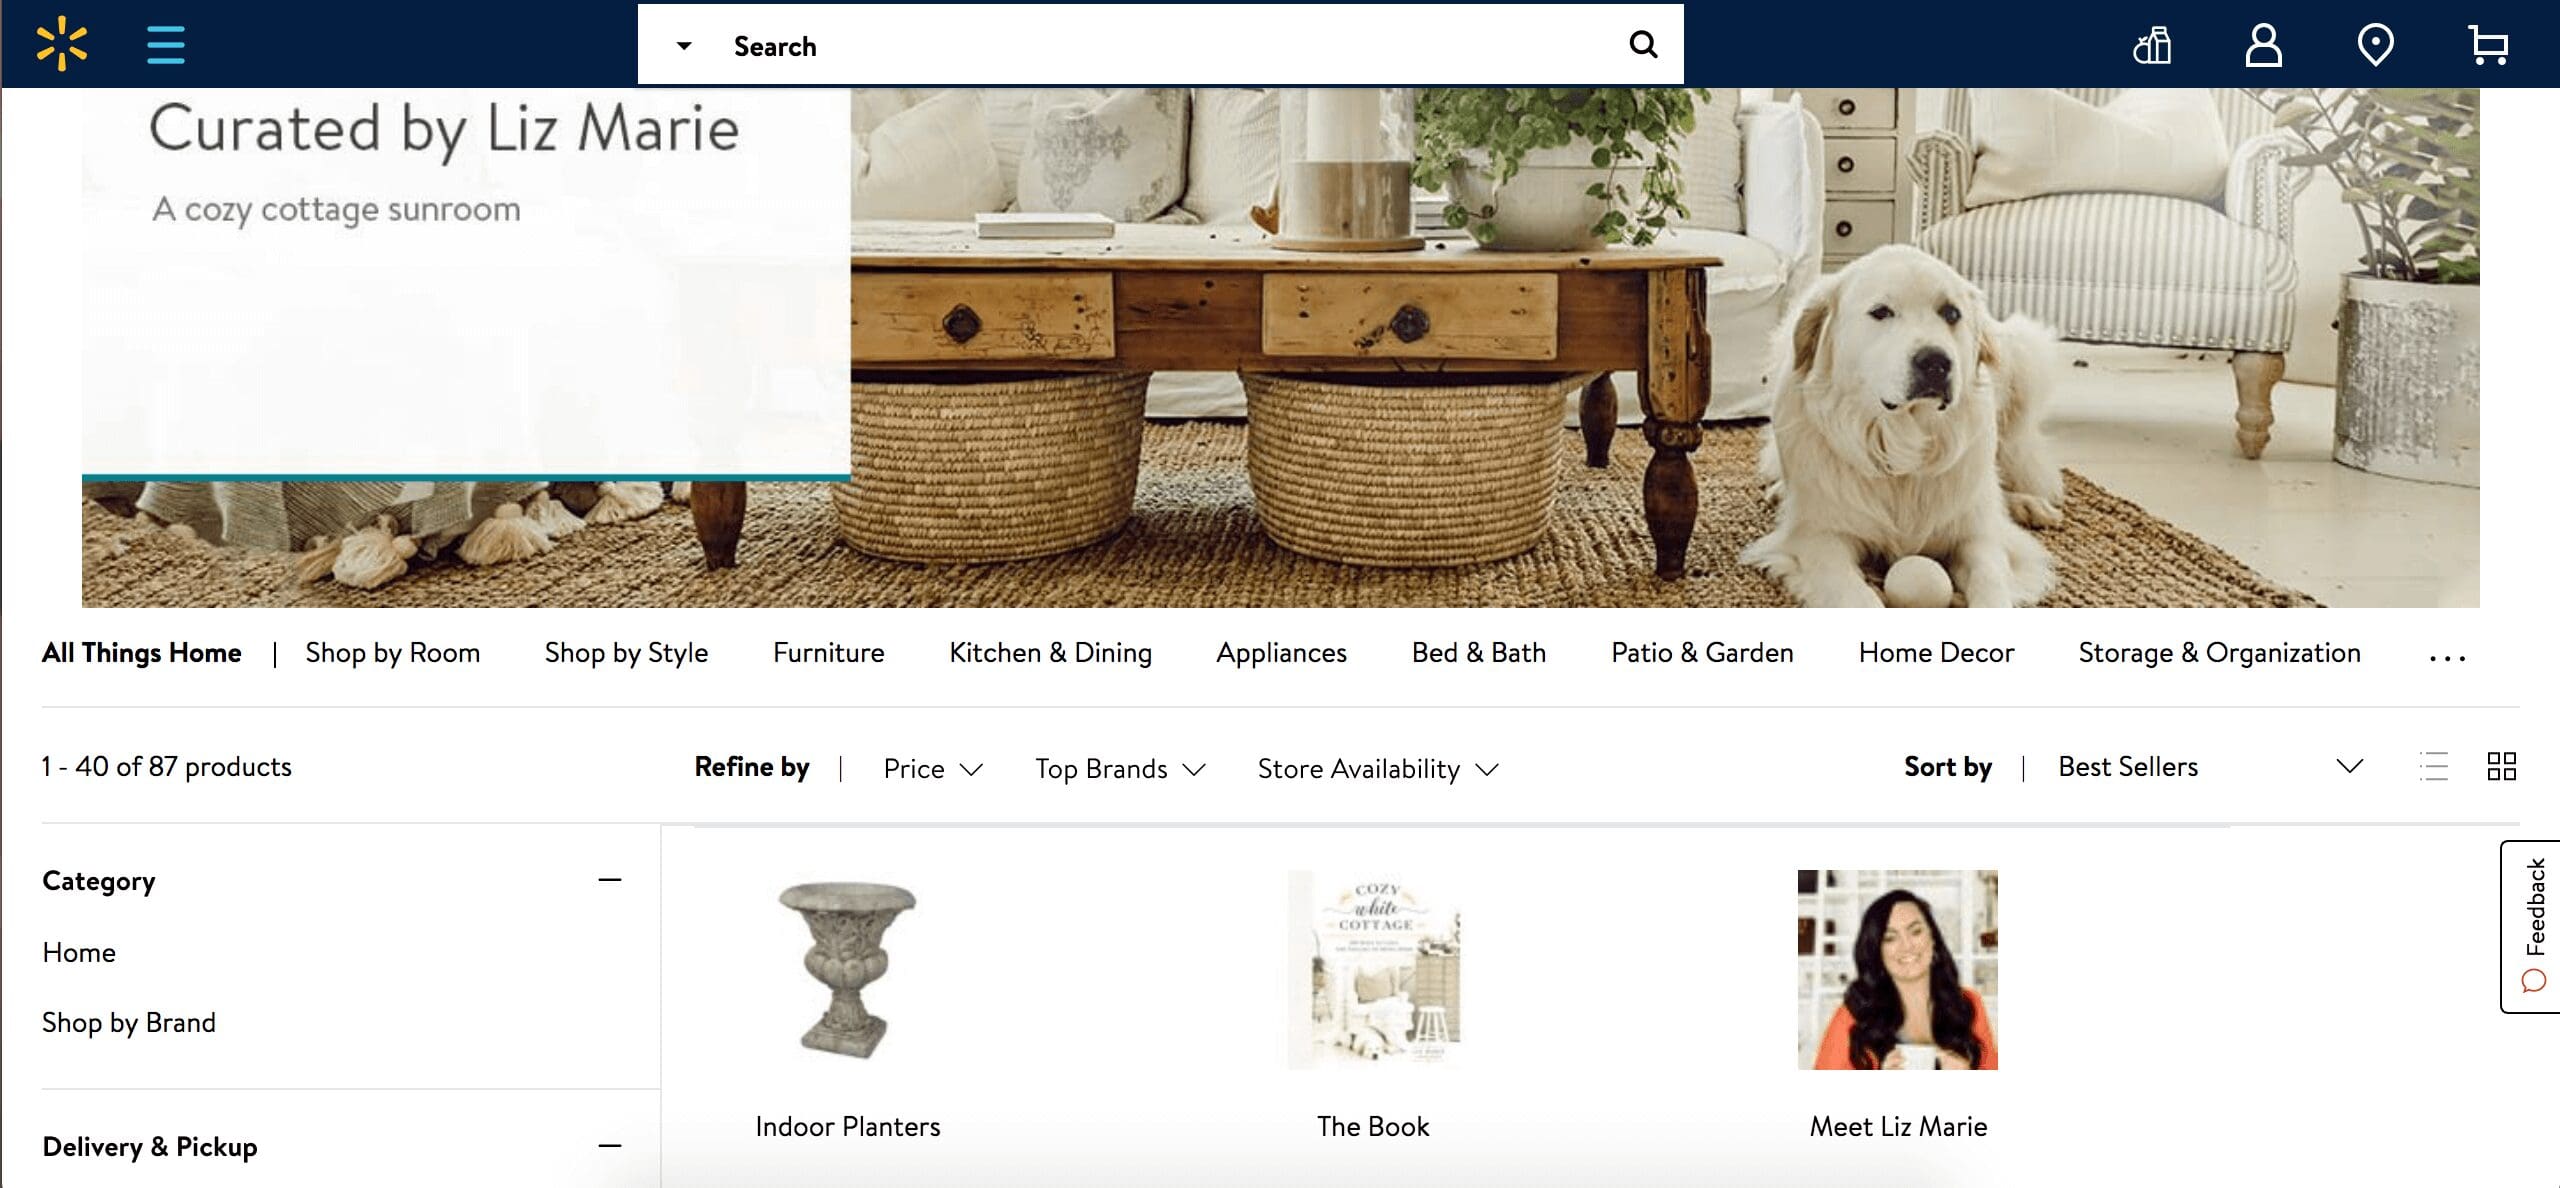Image resolution: width=2560 pixels, height=1188 pixels.
Task: Open the Kitchen & Dining menu item
Action: pos(1050,653)
